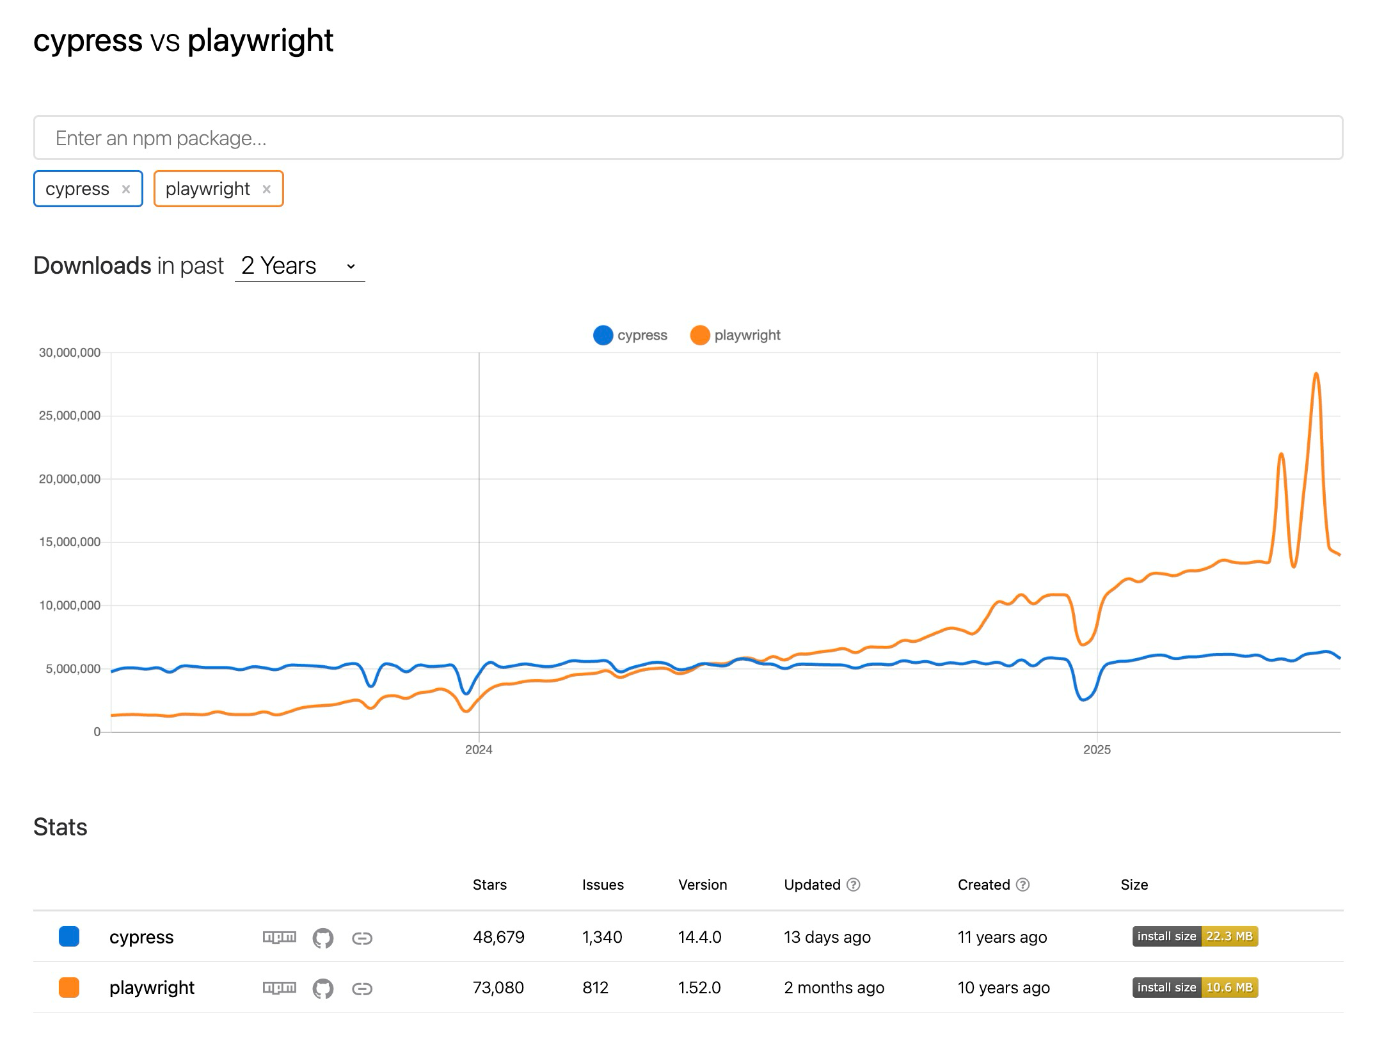Open the playwright GitHub repository icon
This screenshot has width=1400, height=1040.
pyautogui.click(x=323, y=989)
